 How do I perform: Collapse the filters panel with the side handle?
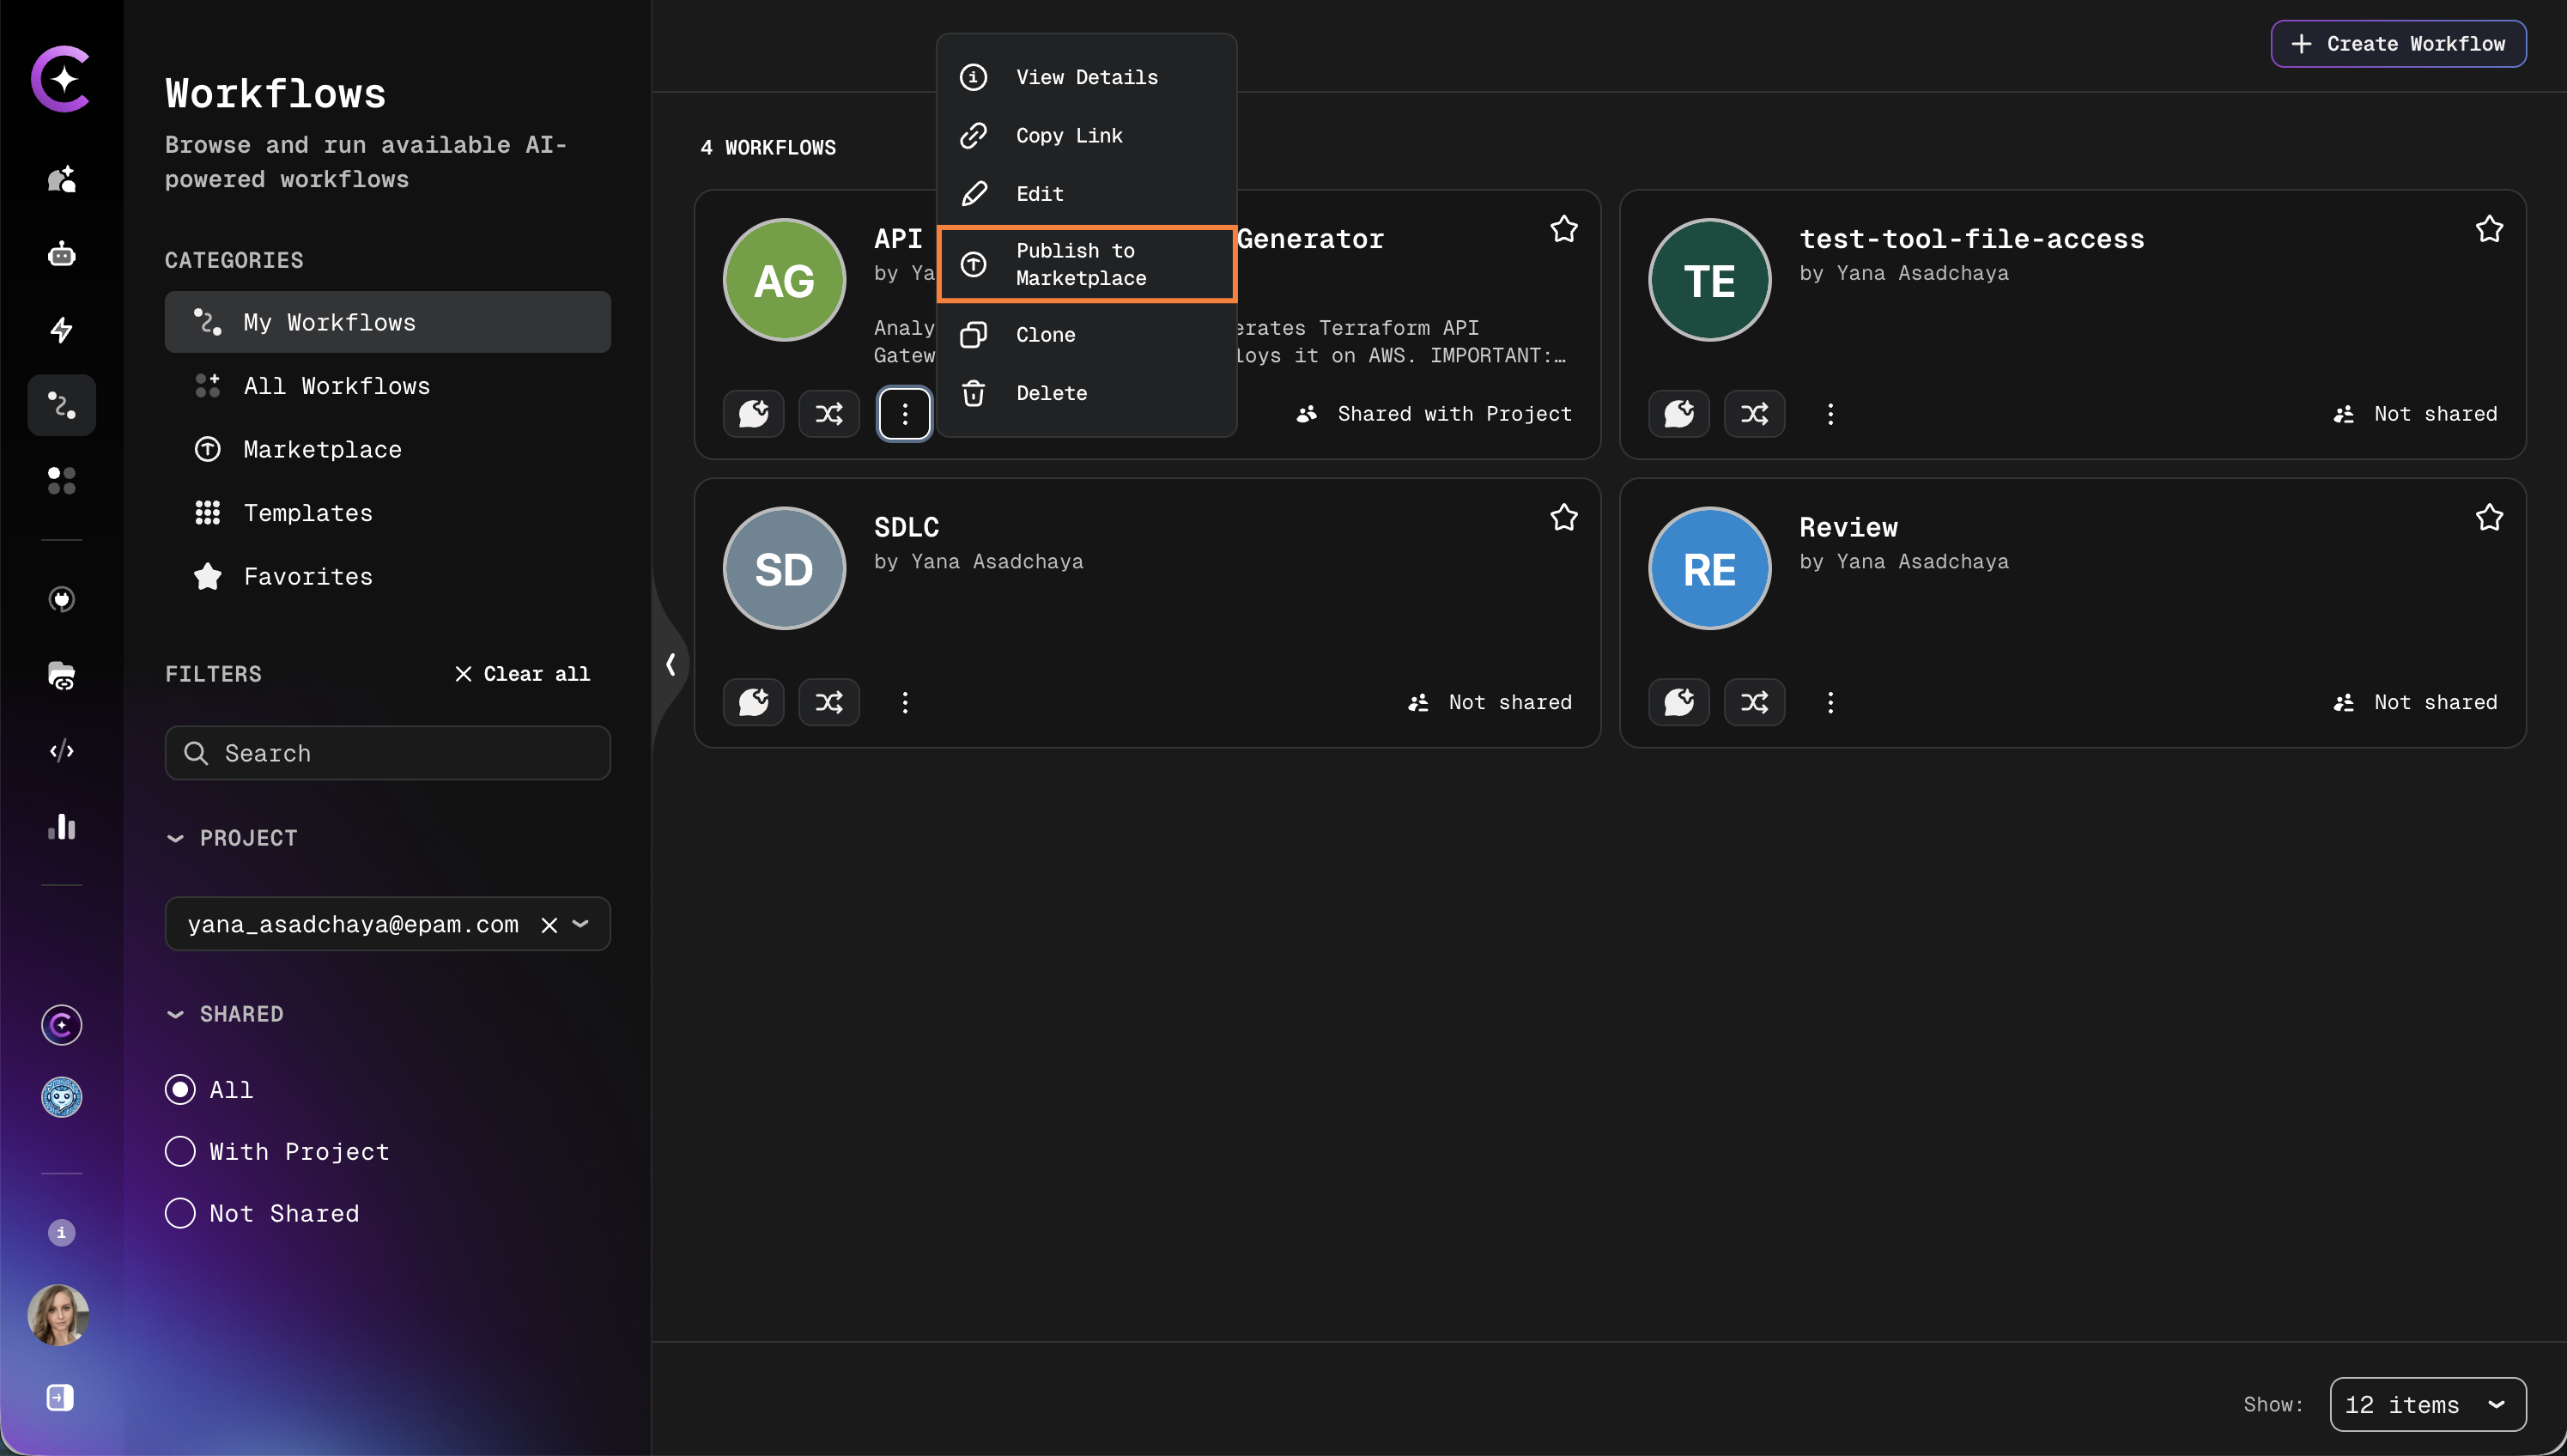click(x=670, y=664)
